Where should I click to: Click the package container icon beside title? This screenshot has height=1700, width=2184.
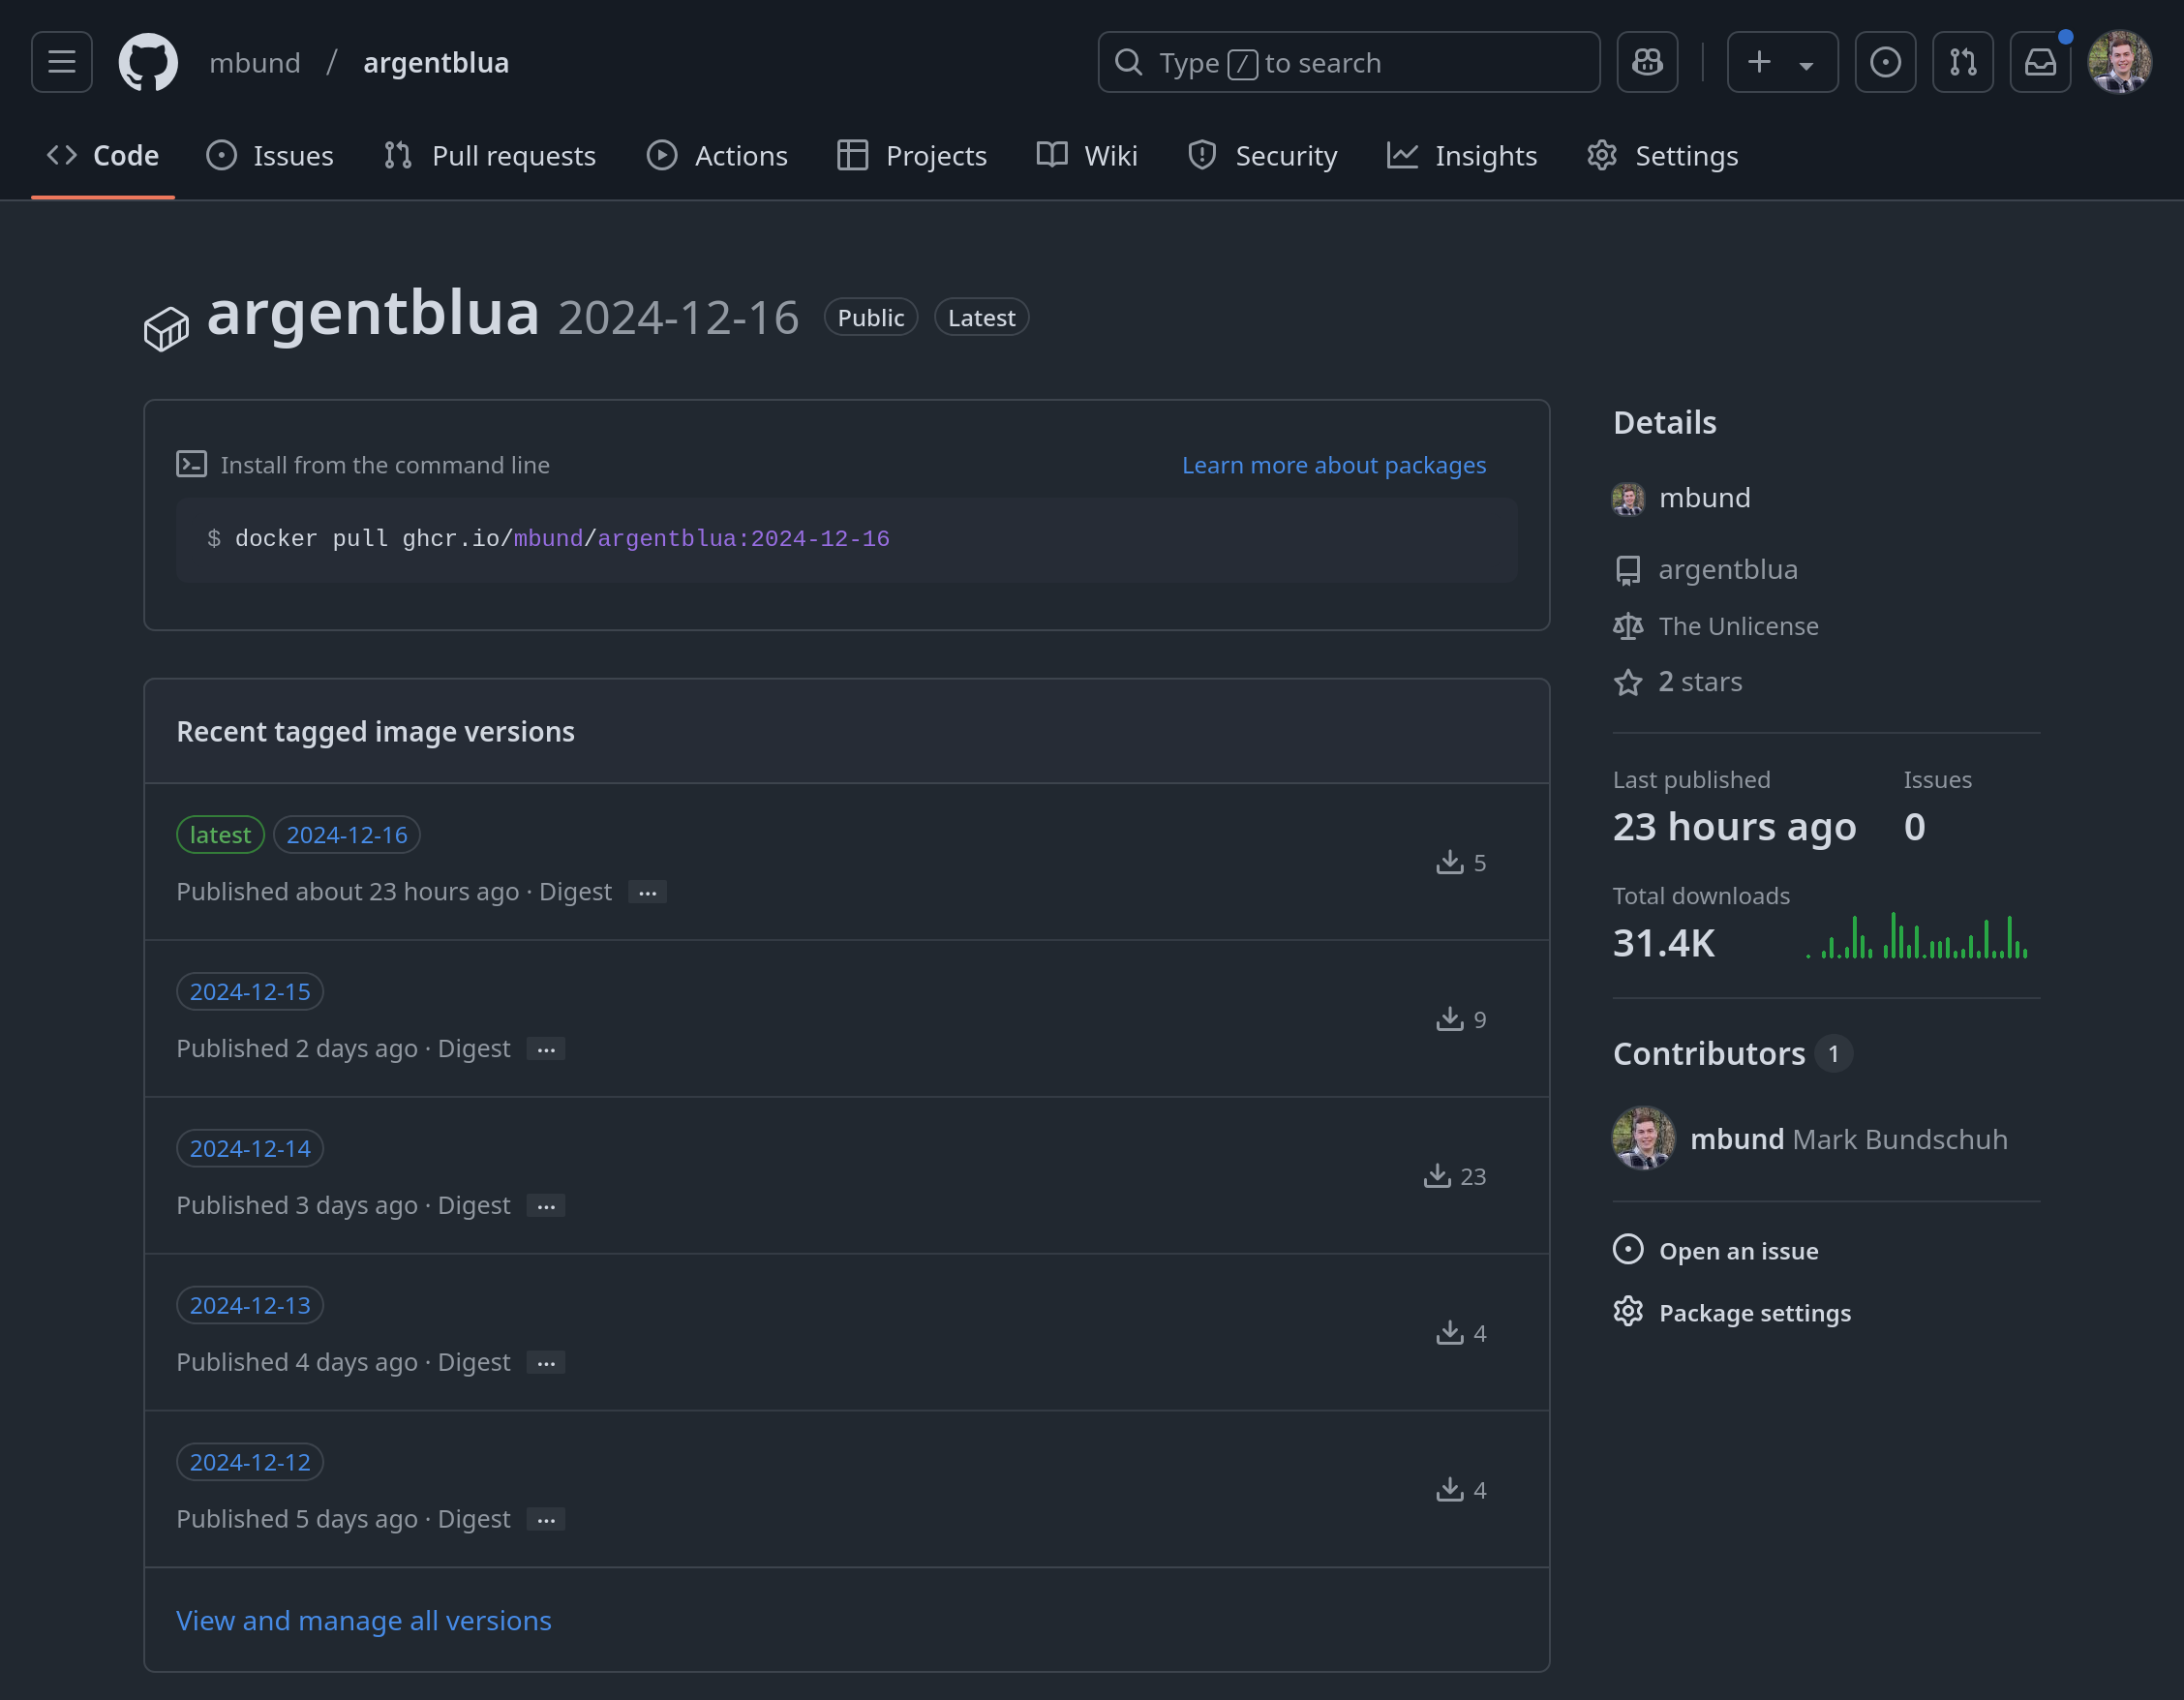(x=166, y=328)
